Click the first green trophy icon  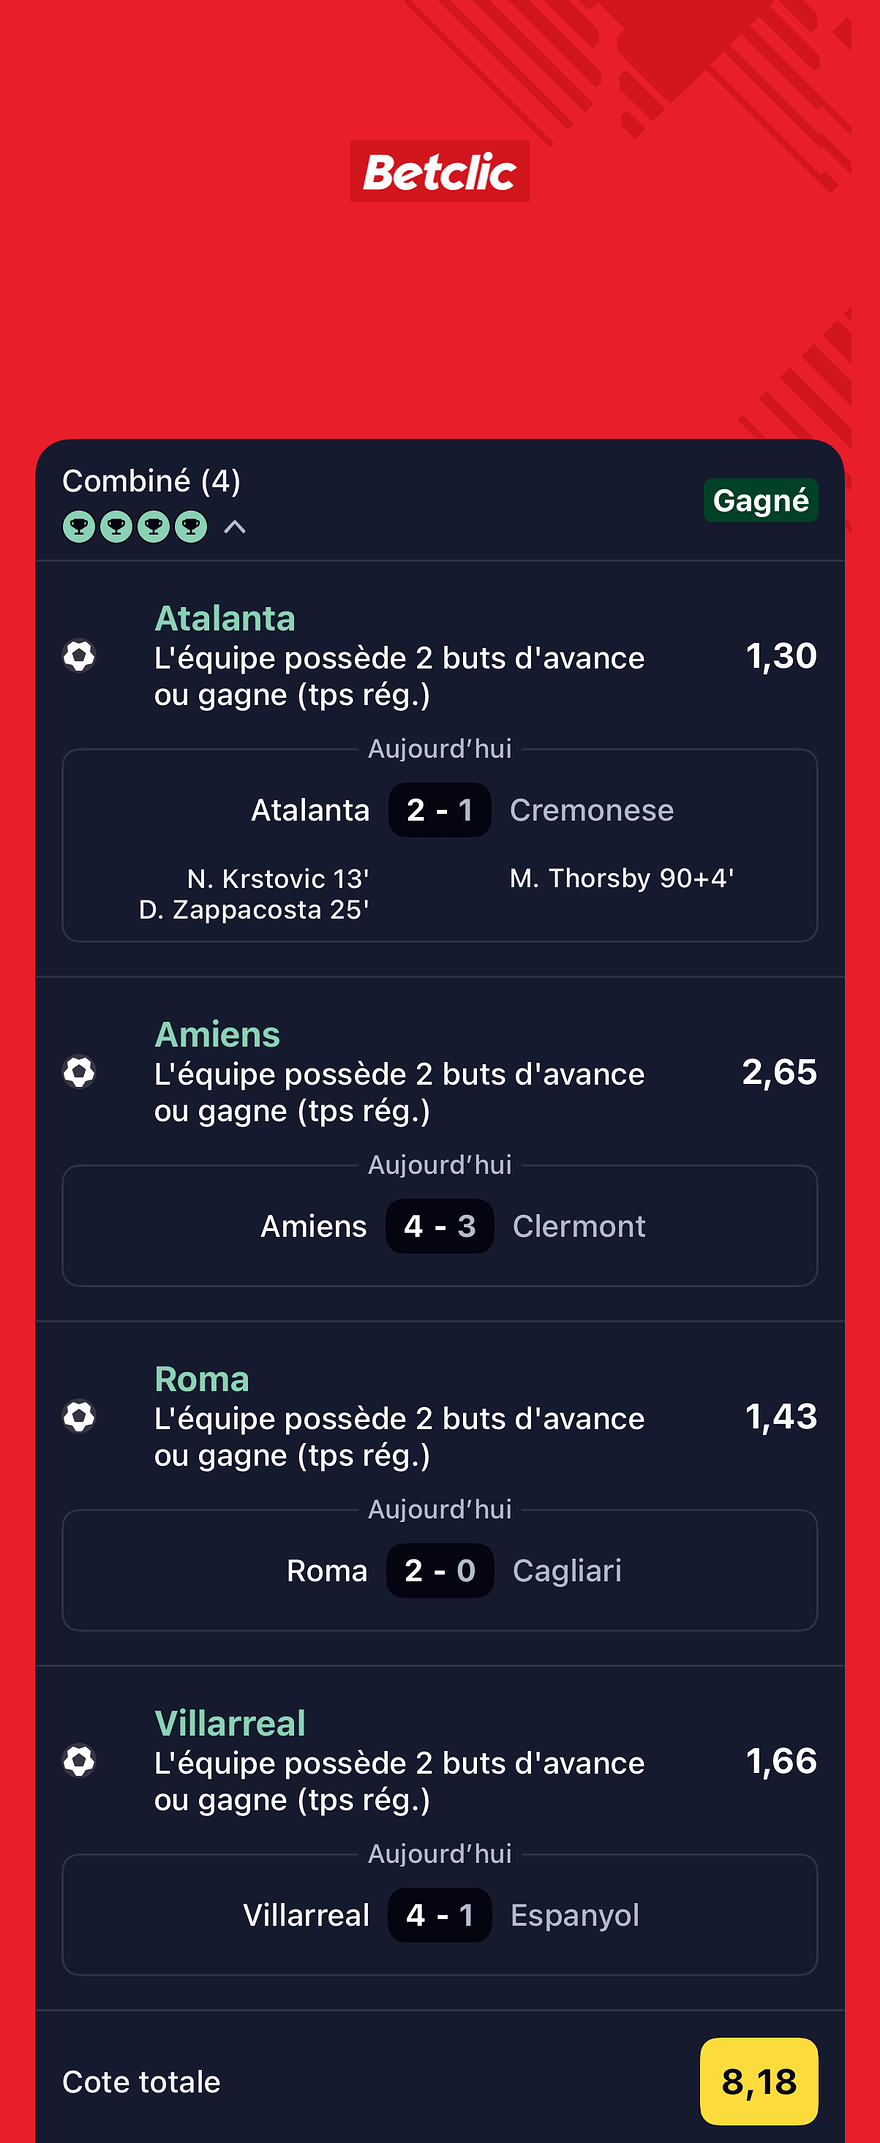click(79, 526)
